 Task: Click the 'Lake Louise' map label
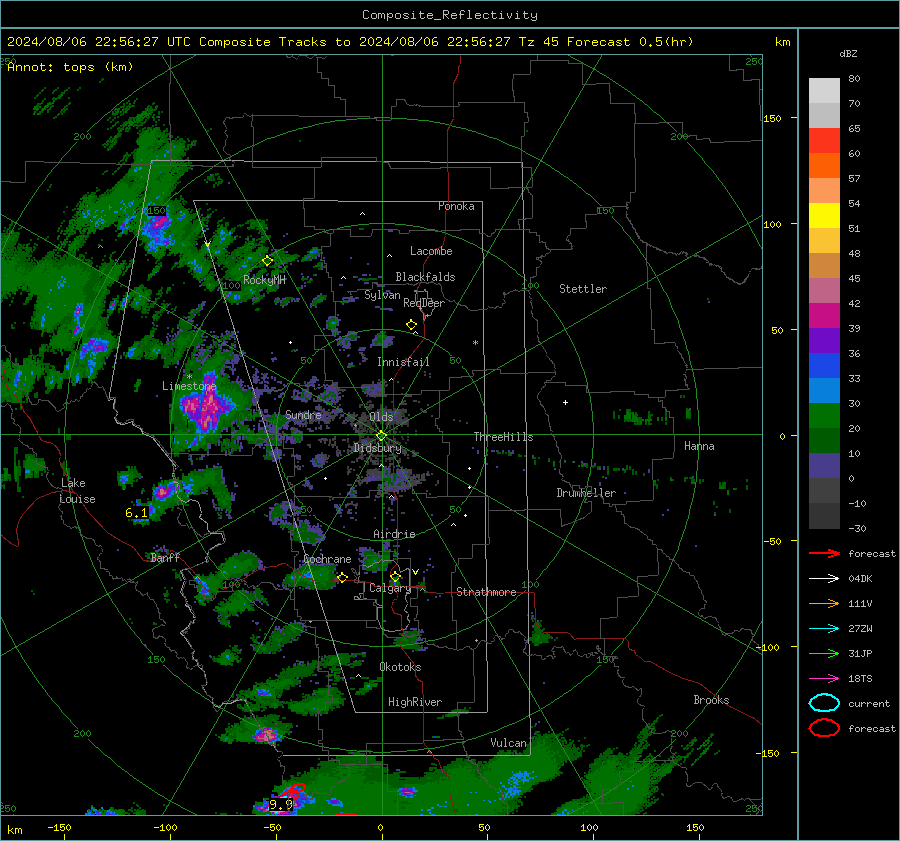pyautogui.click(x=77, y=491)
